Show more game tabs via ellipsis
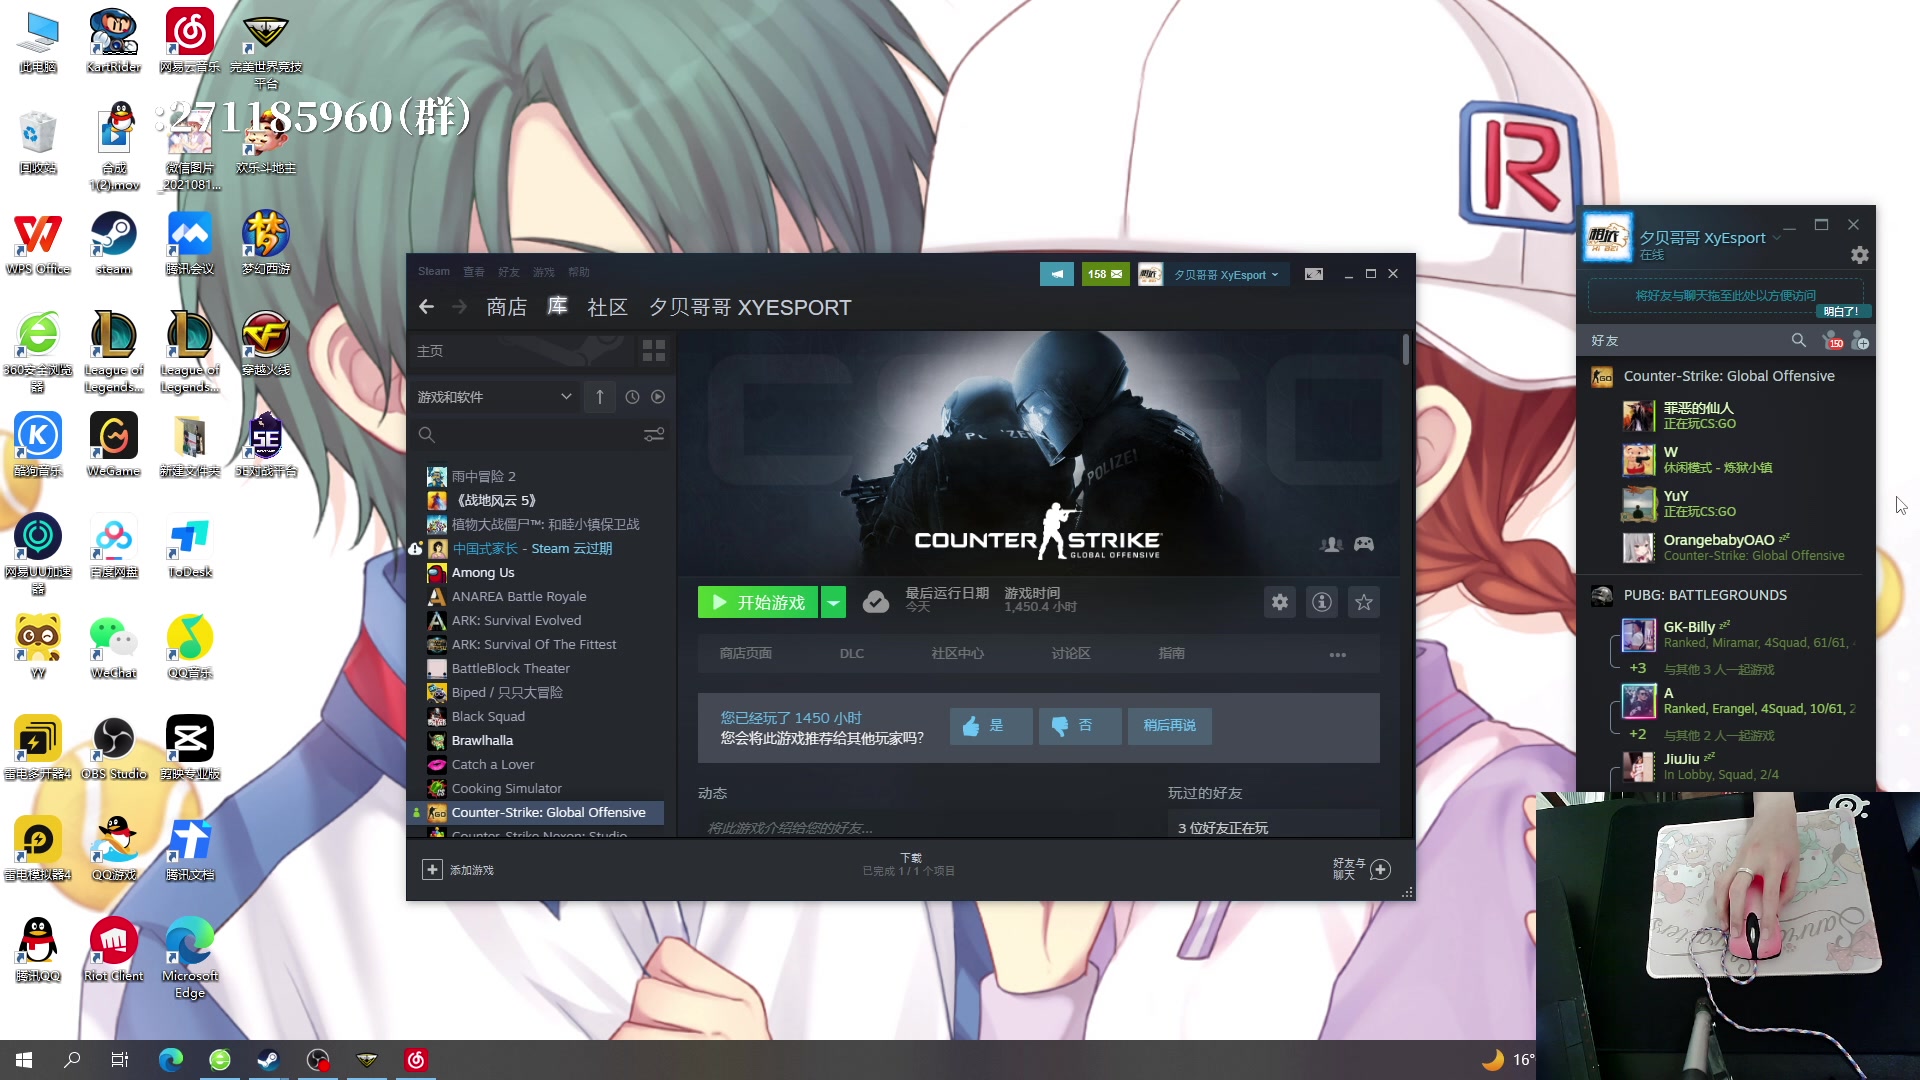 pos(1338,654)
